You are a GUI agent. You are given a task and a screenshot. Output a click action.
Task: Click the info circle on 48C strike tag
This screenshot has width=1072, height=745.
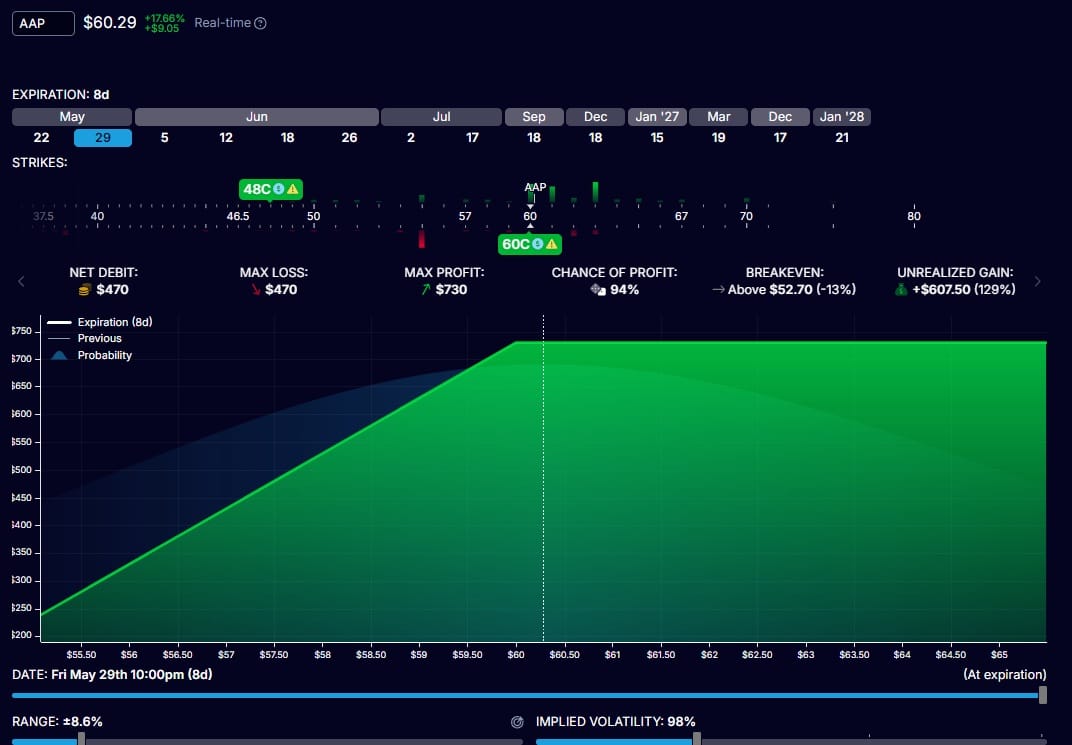pyautogui.click(x=279, y=189)
